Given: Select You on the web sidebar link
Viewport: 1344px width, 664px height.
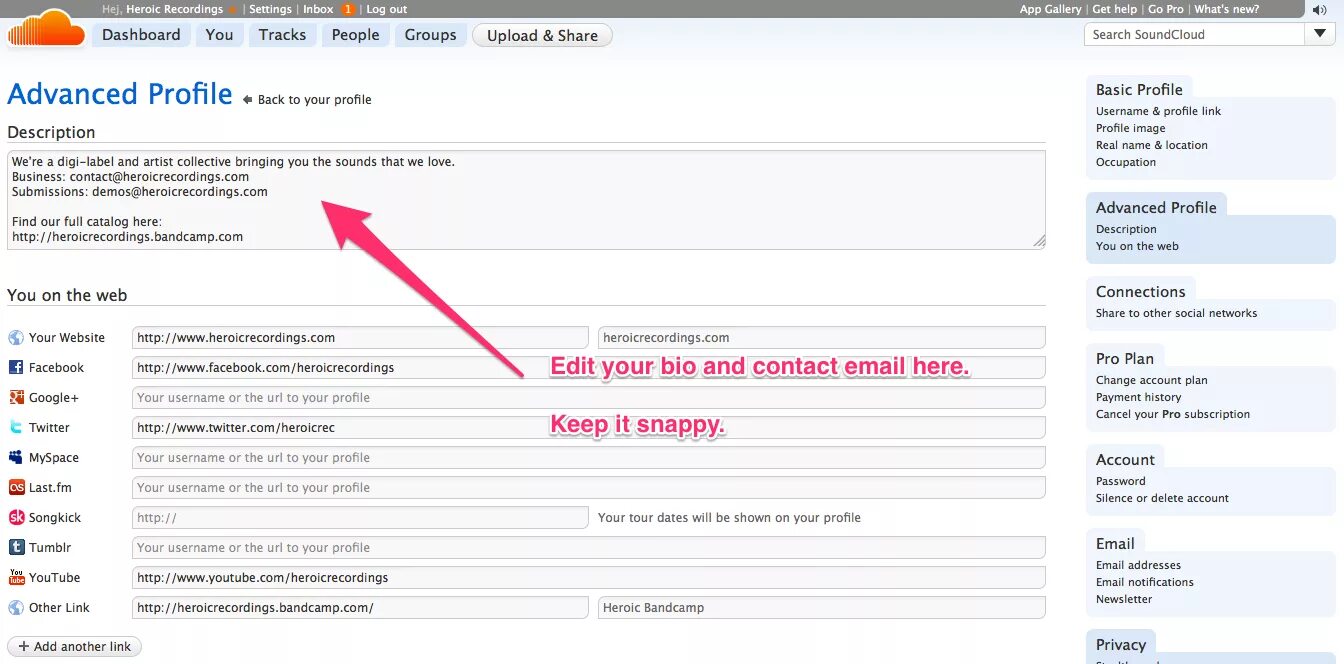Looking at the screenshot, I should [1137, 246].
